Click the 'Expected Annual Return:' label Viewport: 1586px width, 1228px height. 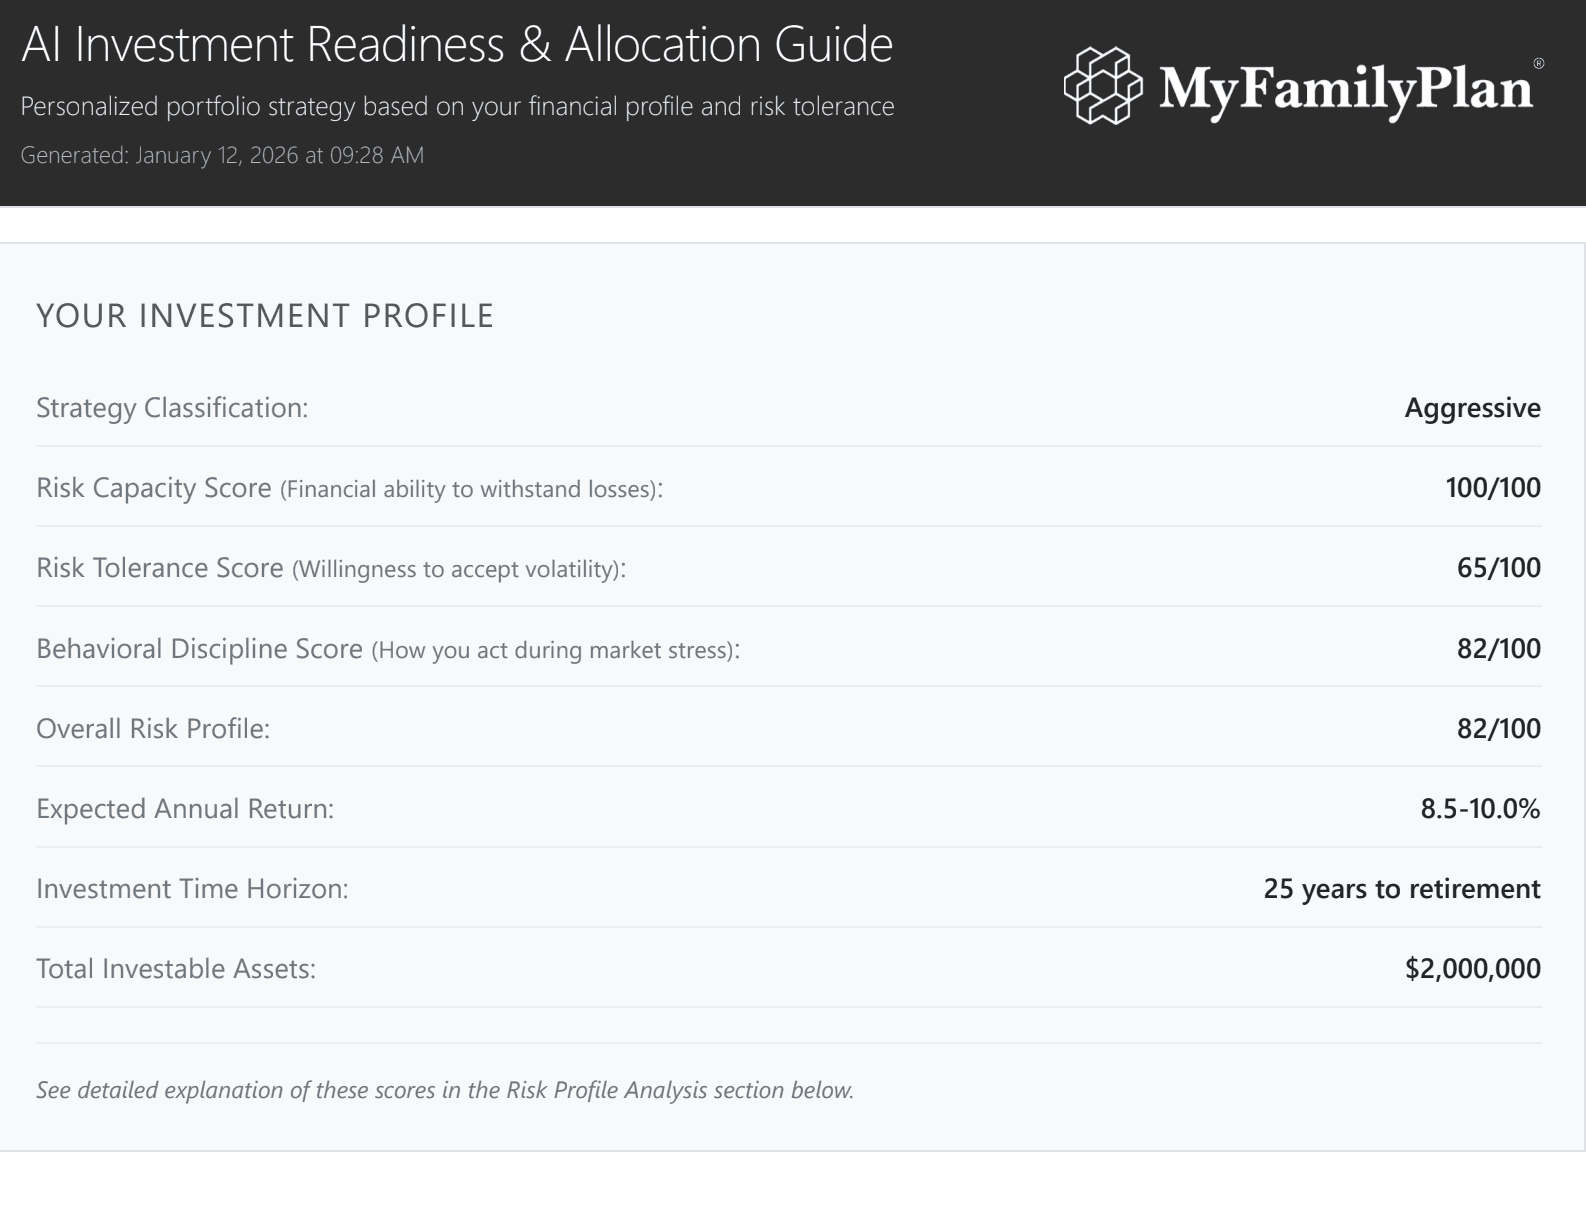click(x=185, y=809)
